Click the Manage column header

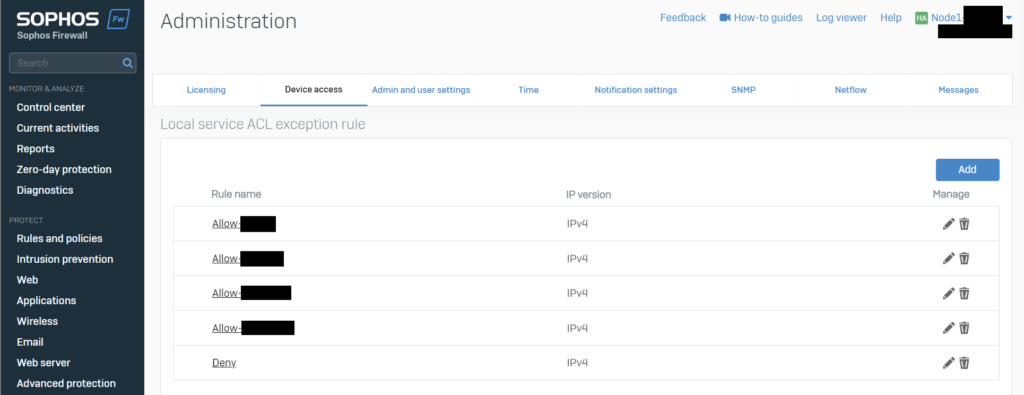point(951,194)
